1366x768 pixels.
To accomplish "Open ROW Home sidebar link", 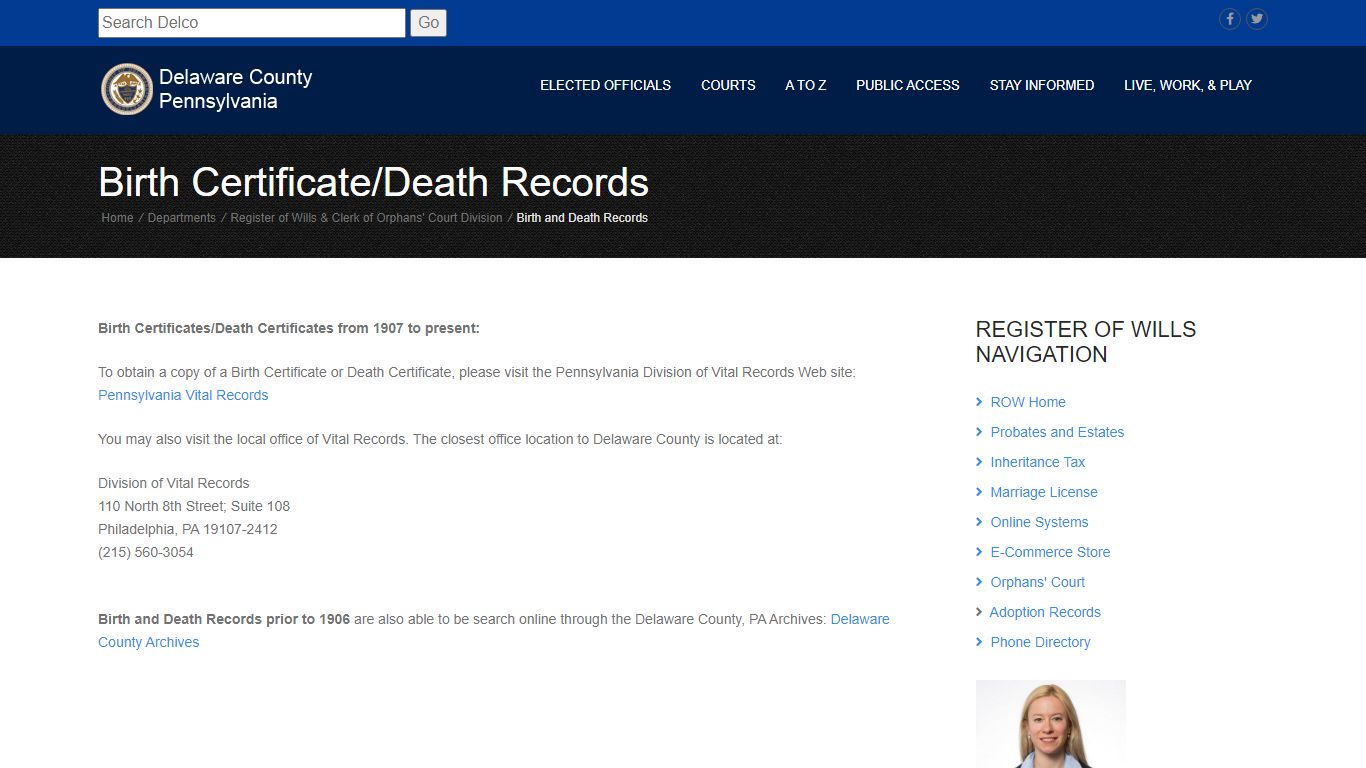I will tap(1027, 402).
